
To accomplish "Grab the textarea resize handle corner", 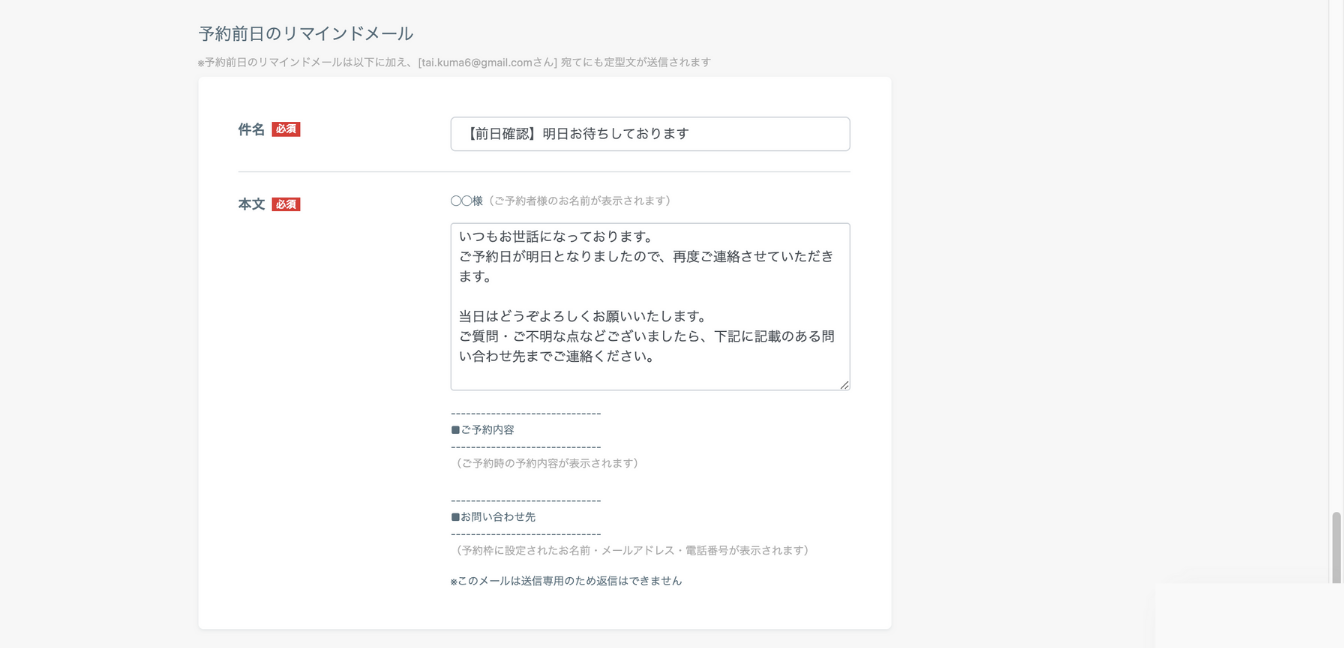I will (844, 384).
